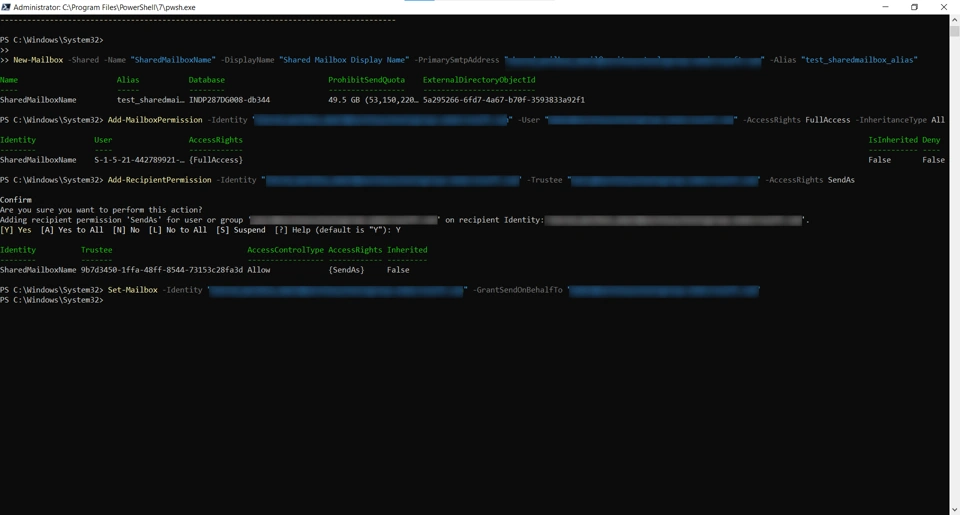Click the [Y] Yes option

click(16, 230)
